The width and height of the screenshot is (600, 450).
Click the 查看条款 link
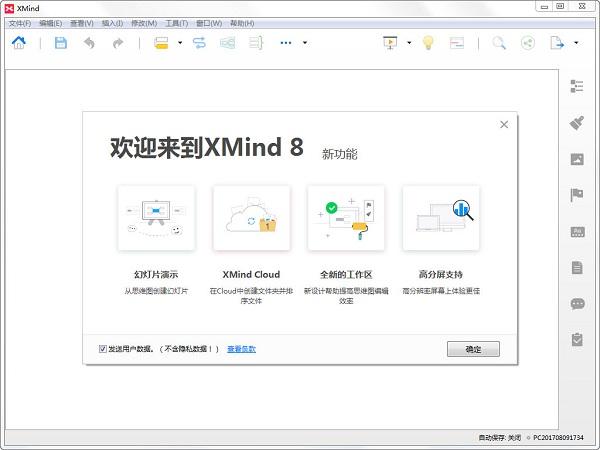pos(241,349)
